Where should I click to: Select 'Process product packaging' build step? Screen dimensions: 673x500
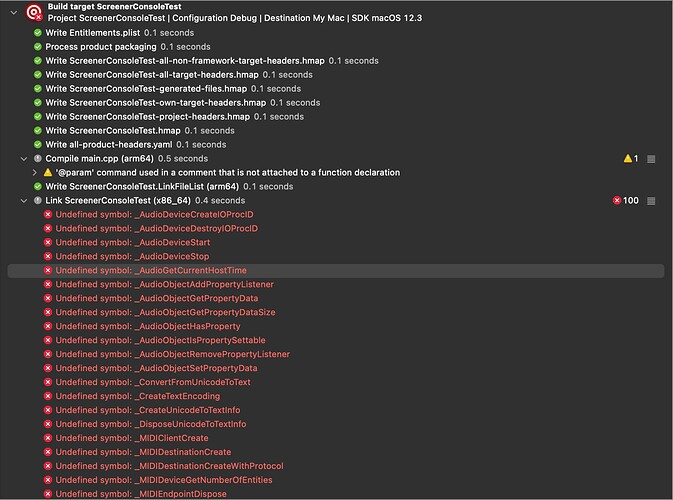[101, 47]
